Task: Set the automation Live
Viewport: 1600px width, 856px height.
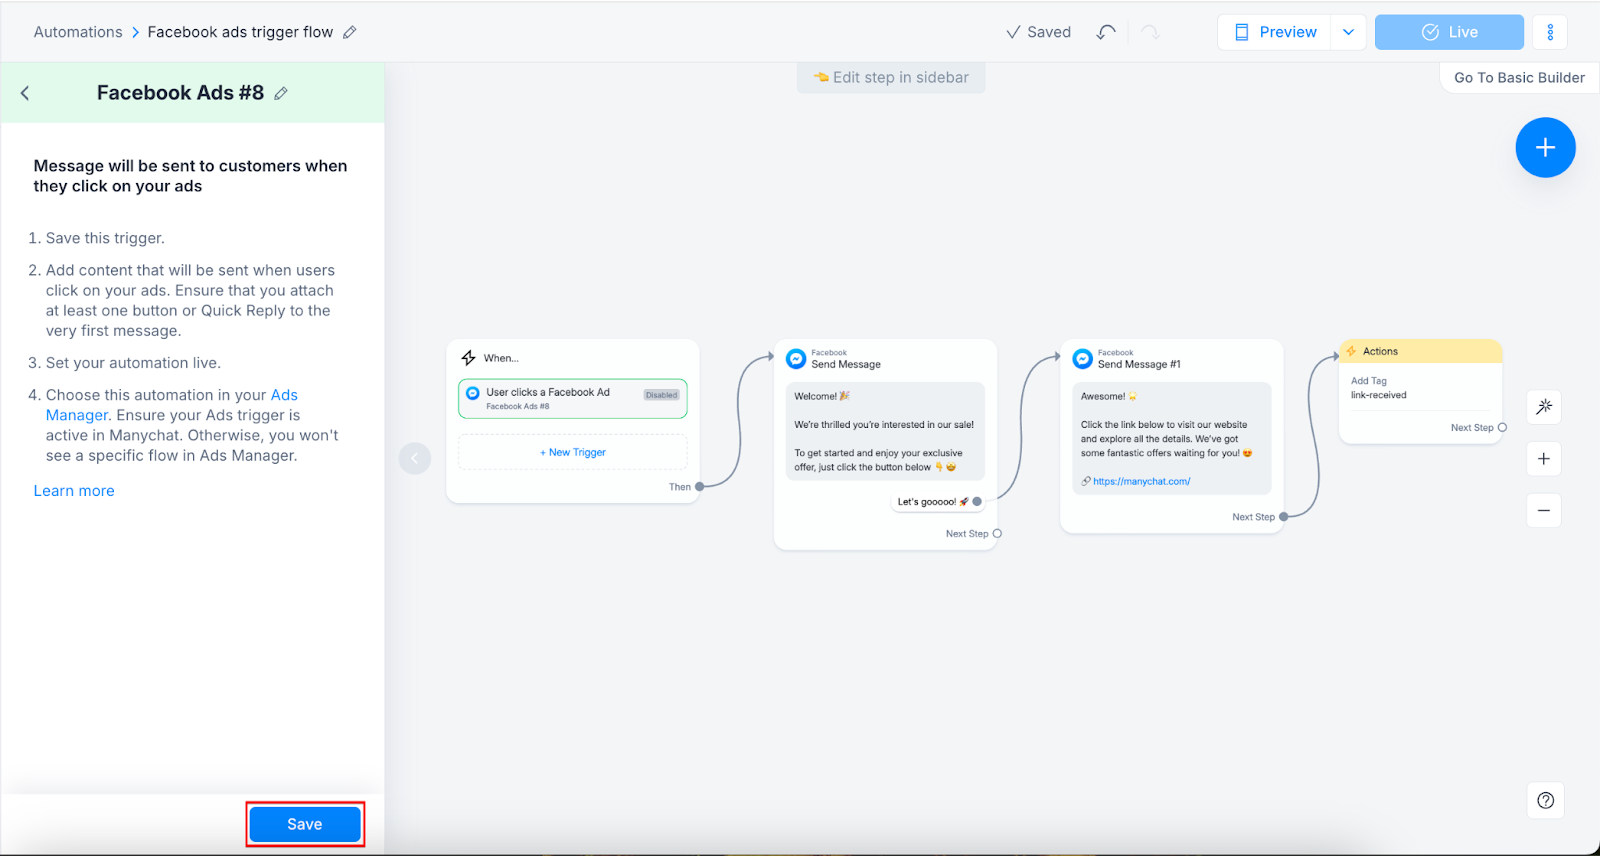Action: pos(1449,32)
